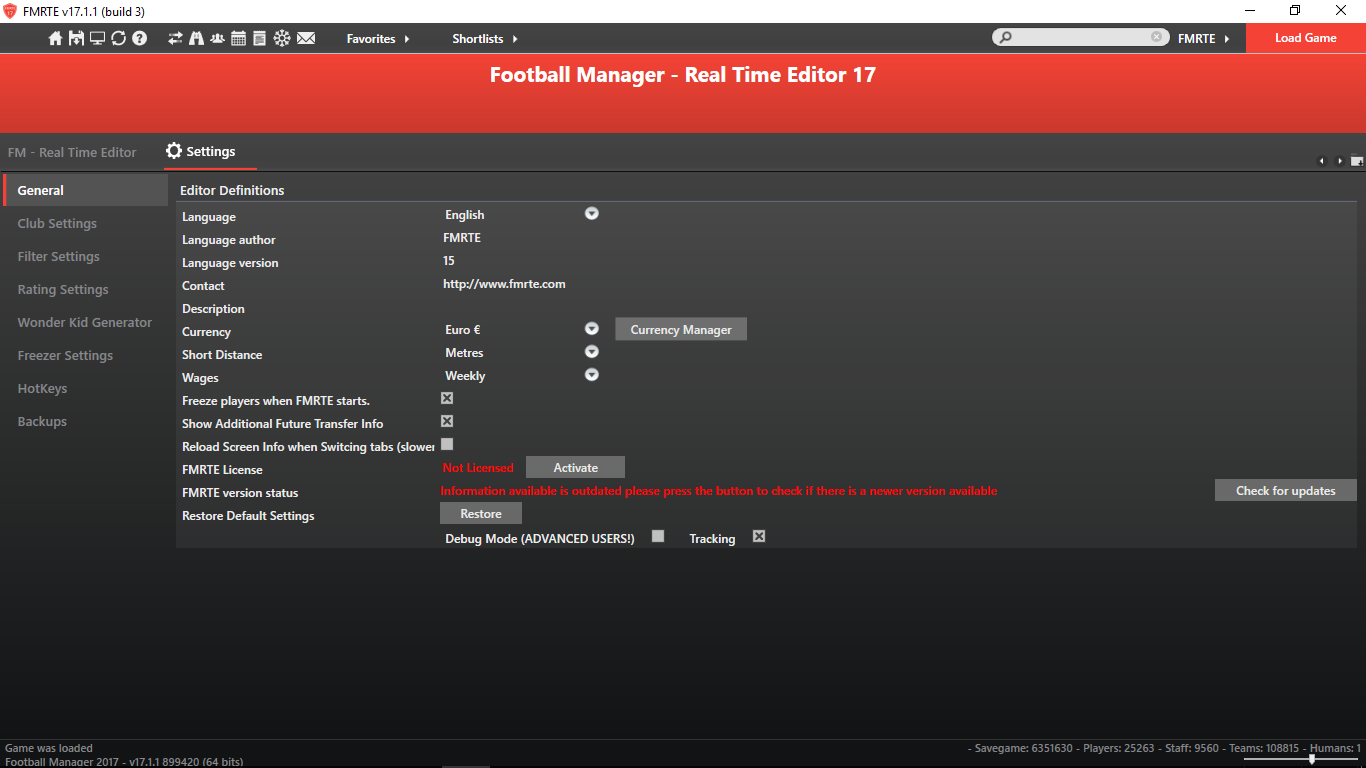Toggle the Tracking checkbox

tap(759, 536)
